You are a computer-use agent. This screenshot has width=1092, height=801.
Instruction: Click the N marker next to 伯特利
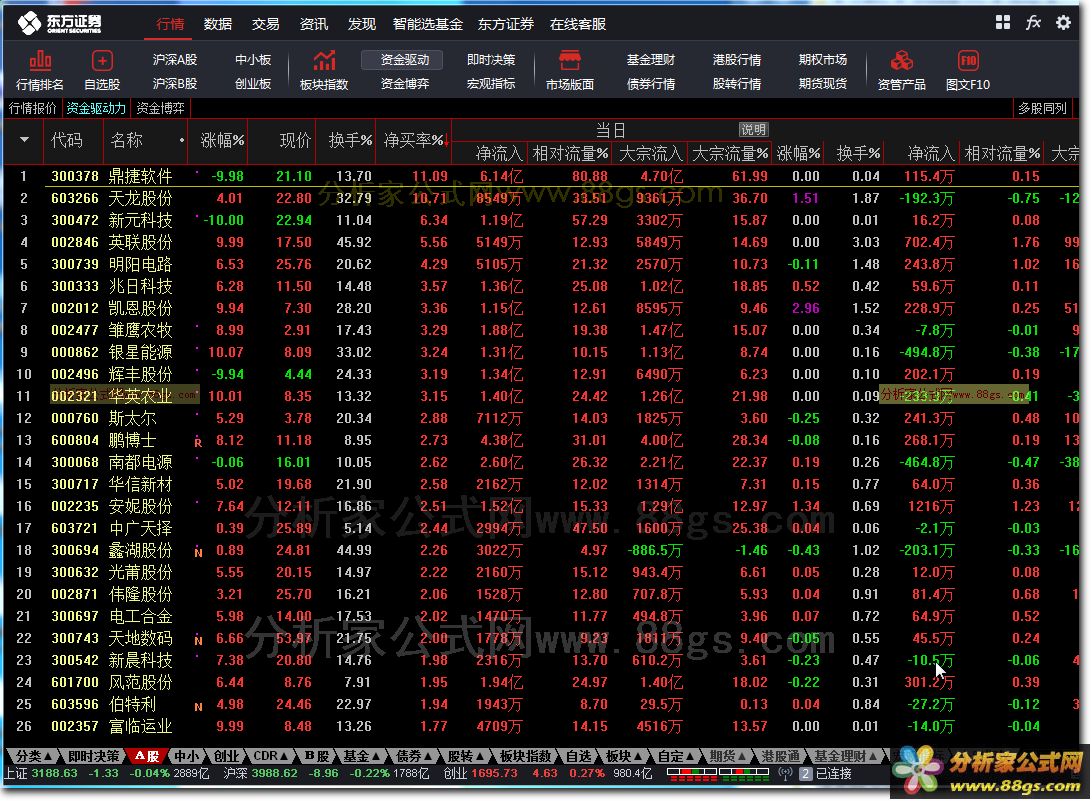pyautogui.click(x=198, y=706)
